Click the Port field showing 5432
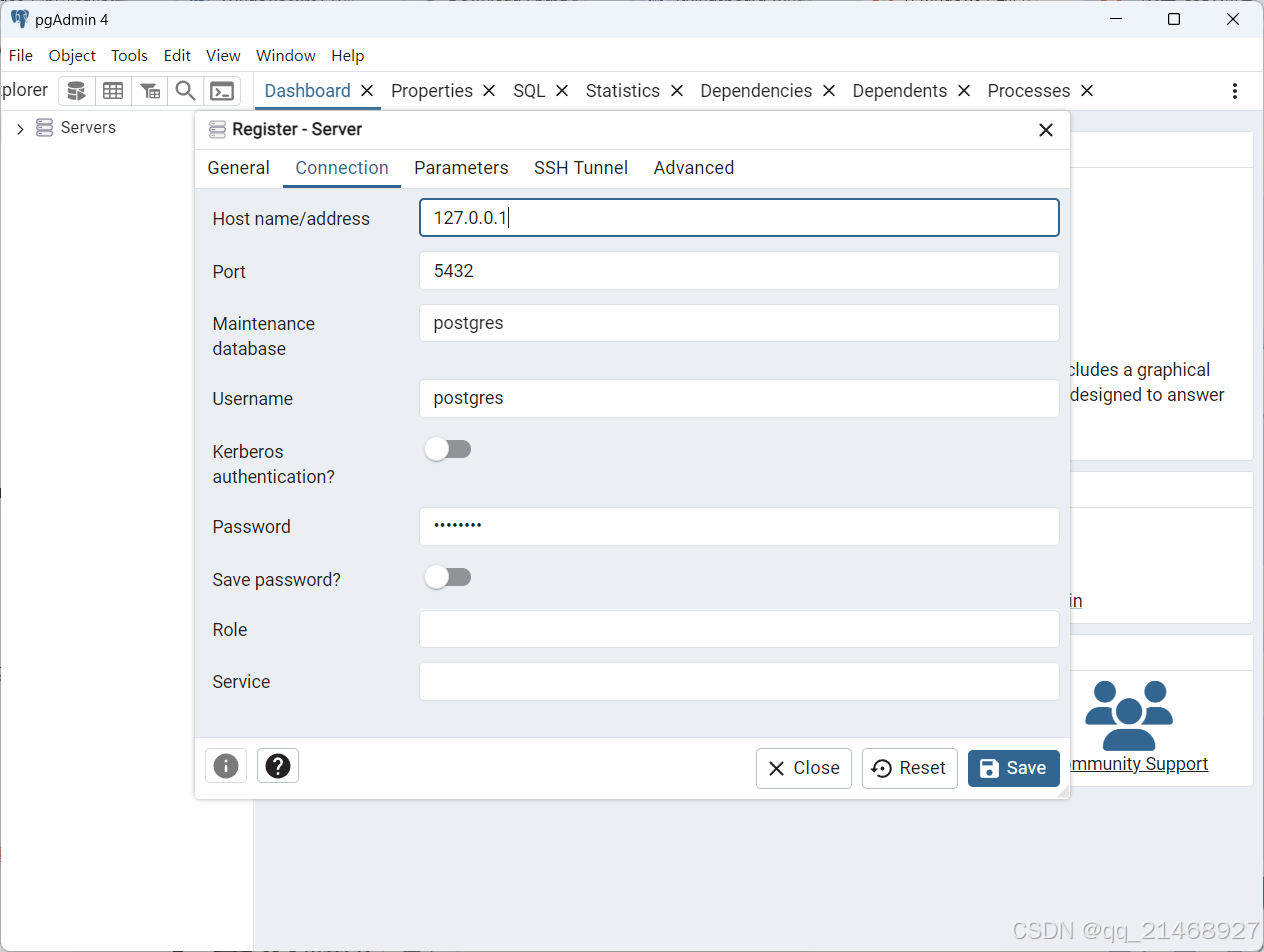Viewport: 1264px width, 952px height. [739, 271]
